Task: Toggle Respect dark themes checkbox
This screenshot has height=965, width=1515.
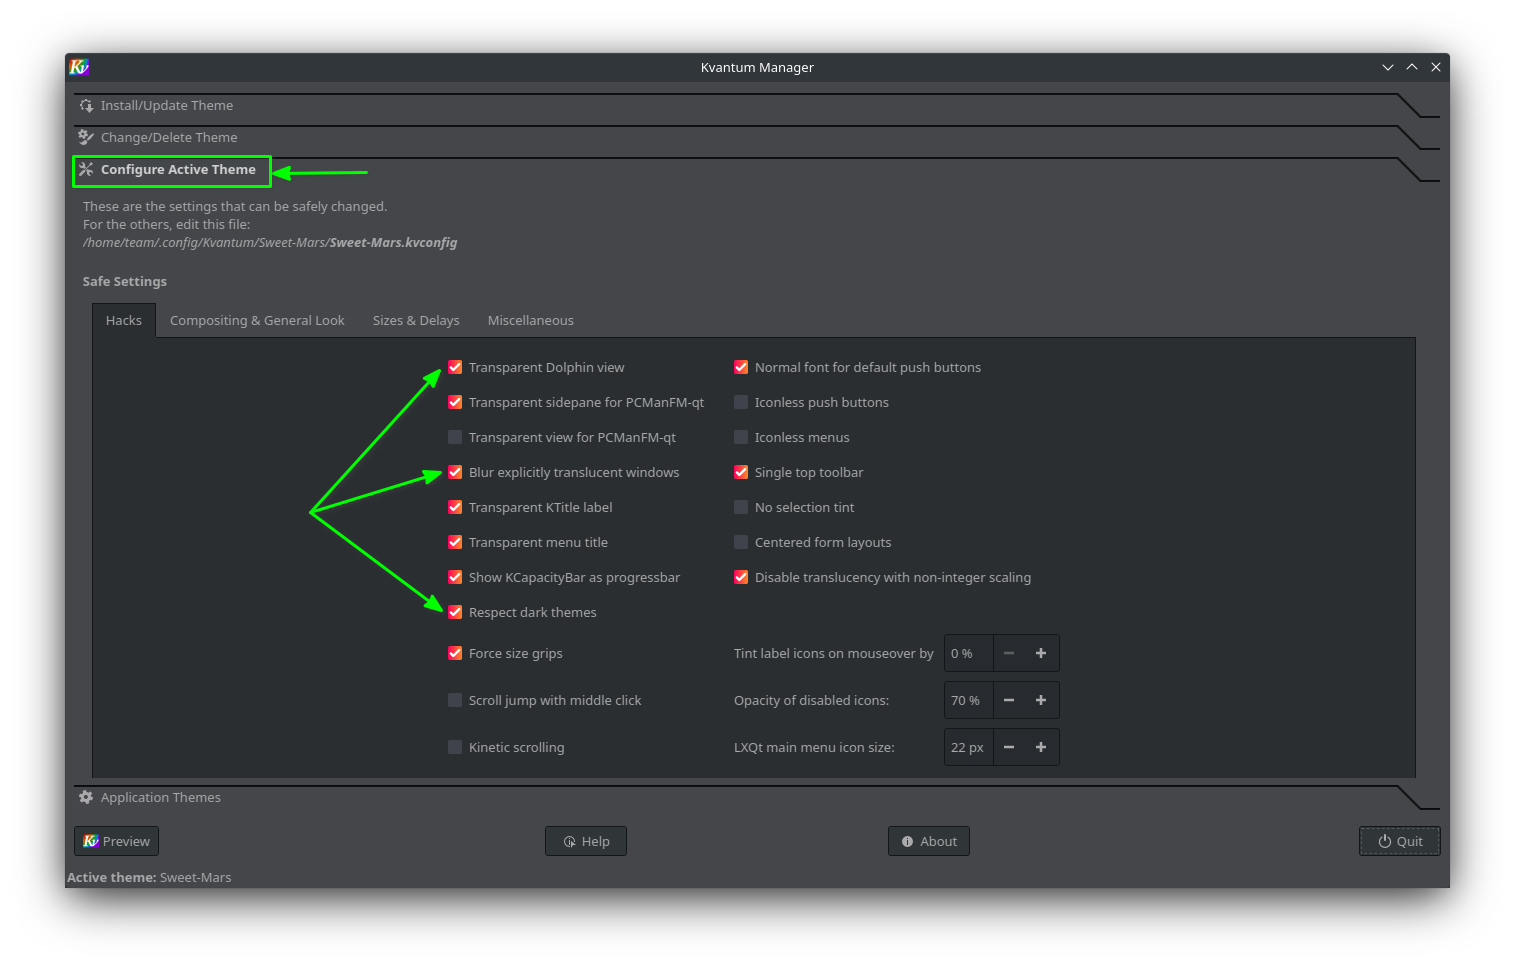Action: (455, 612)
